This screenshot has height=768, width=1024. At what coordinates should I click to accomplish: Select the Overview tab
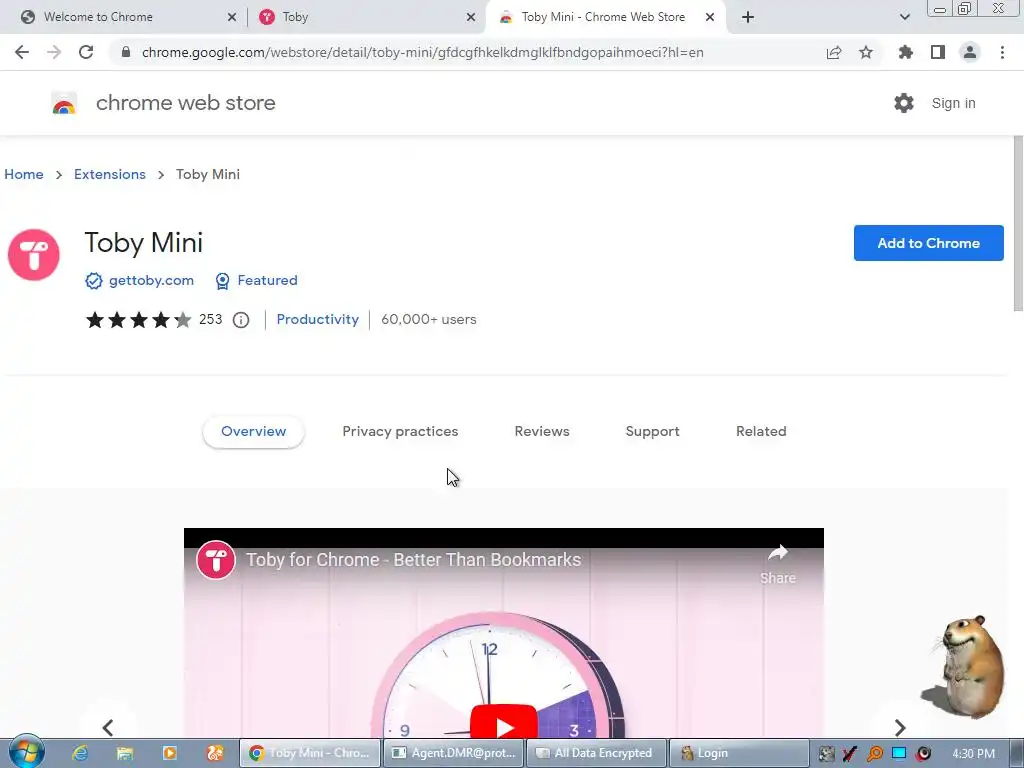253,432
